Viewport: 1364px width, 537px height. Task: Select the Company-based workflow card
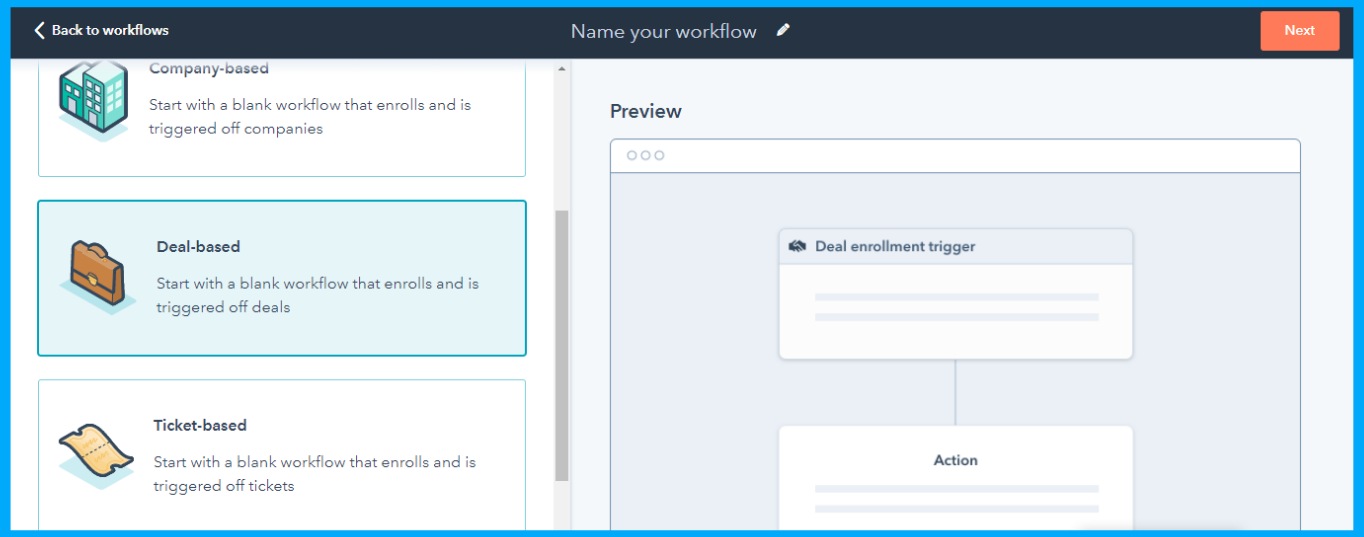pyautogui.click(x=282, y=118)
